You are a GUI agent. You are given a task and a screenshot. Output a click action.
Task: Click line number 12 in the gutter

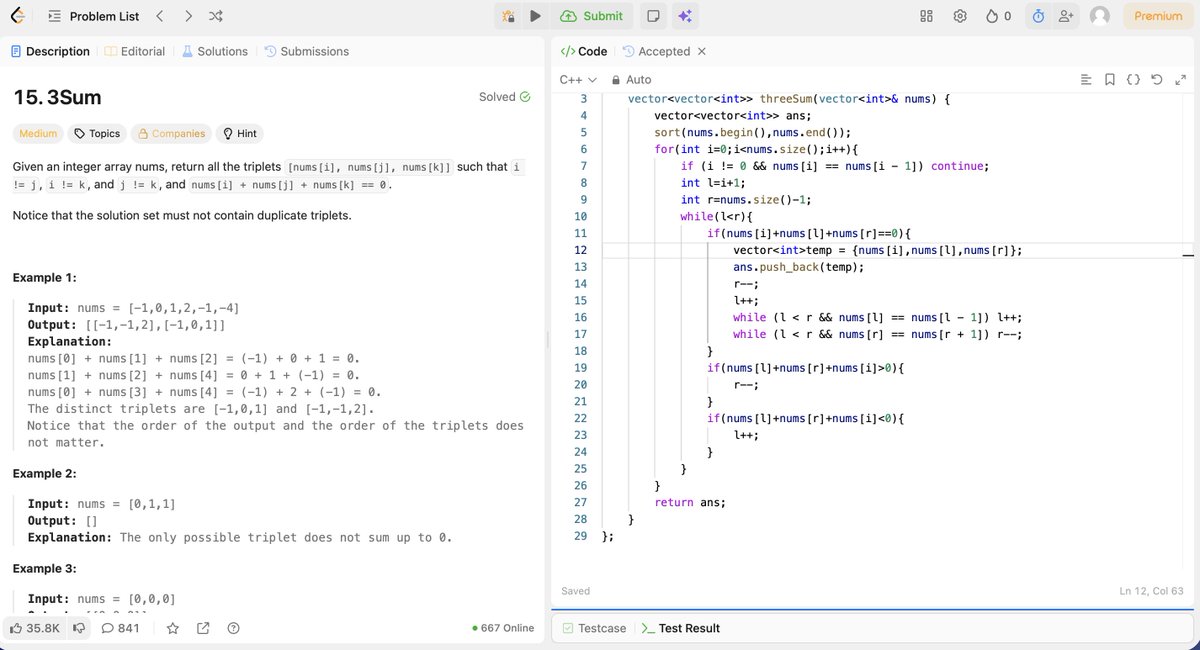click(581, 250)
